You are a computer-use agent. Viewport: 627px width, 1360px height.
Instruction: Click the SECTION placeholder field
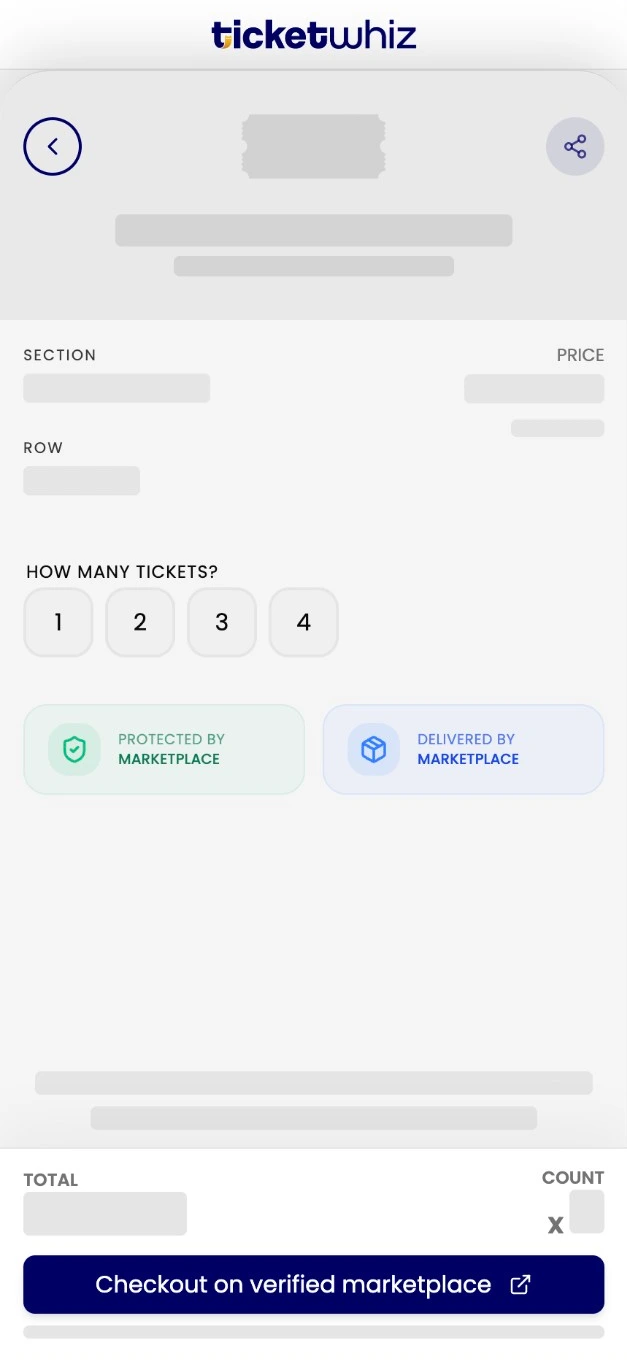pos(116,388)
